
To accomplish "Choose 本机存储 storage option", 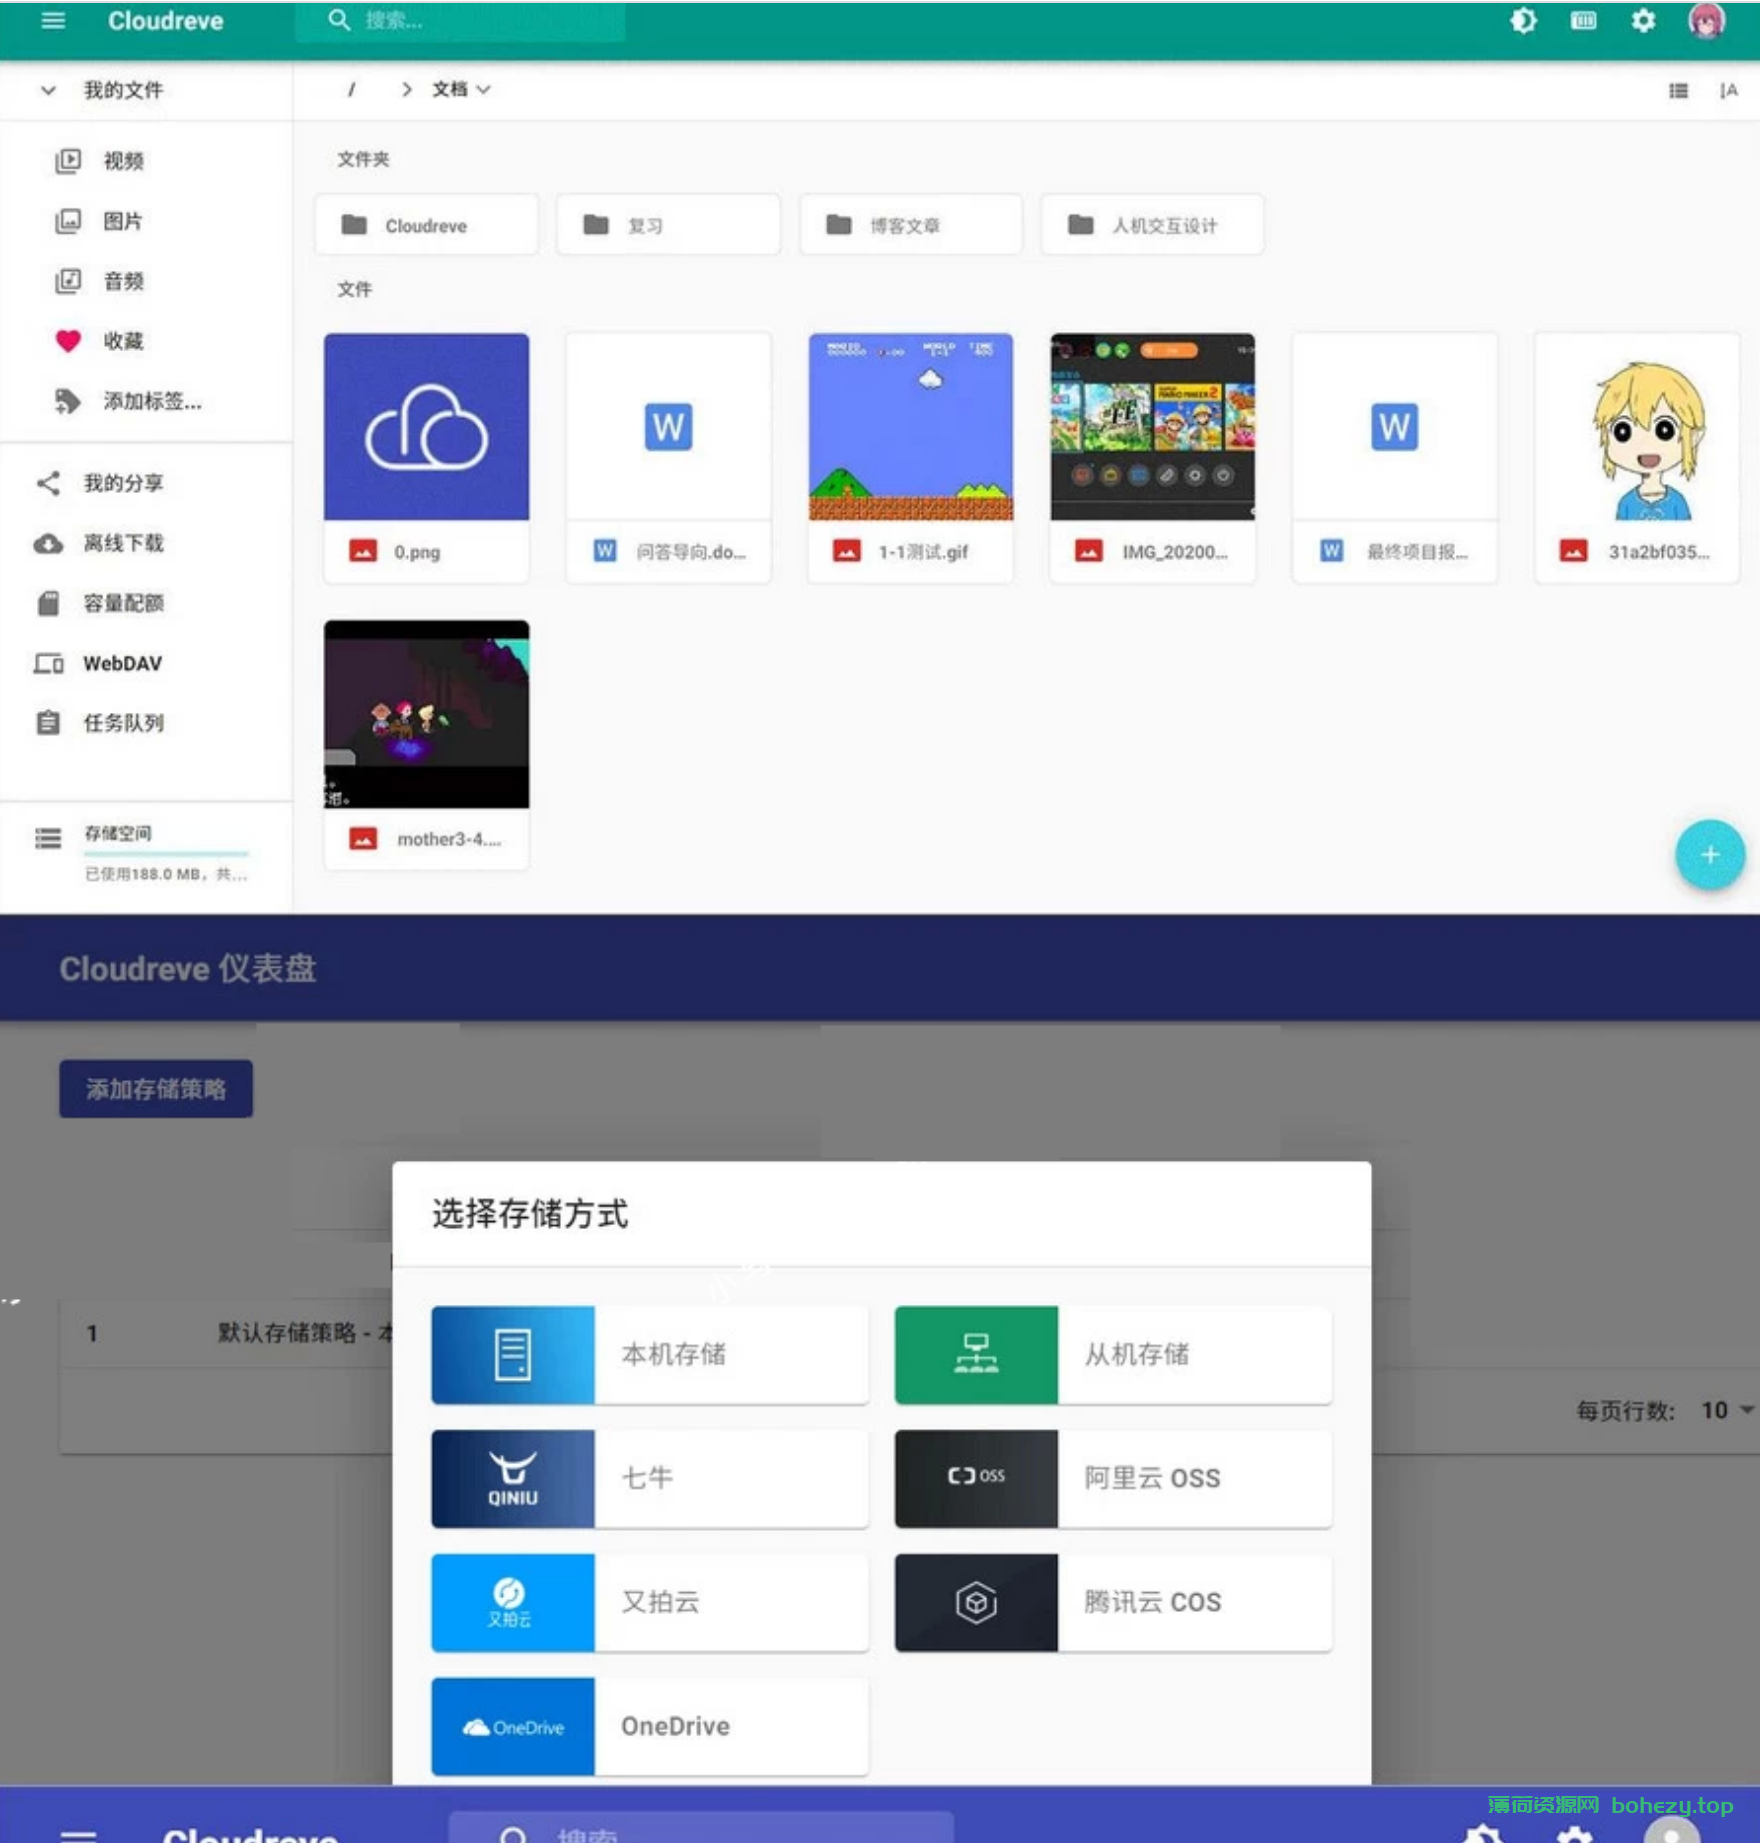I will (650, 1355).
